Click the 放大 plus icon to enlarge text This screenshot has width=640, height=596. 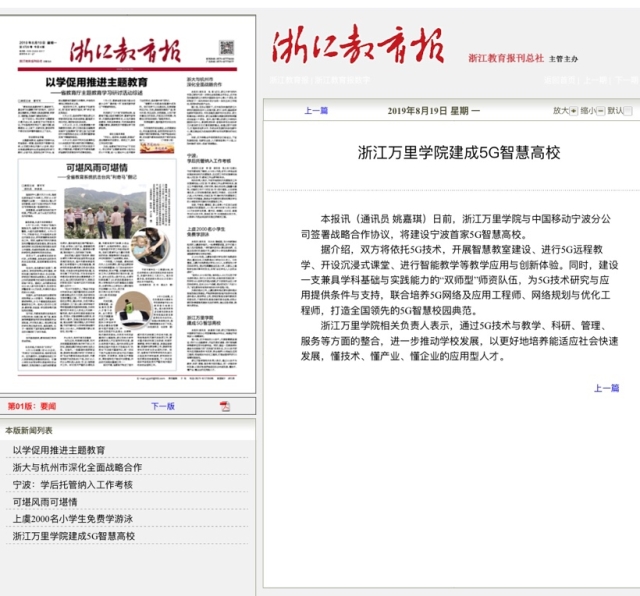click(x=573, y=111)
